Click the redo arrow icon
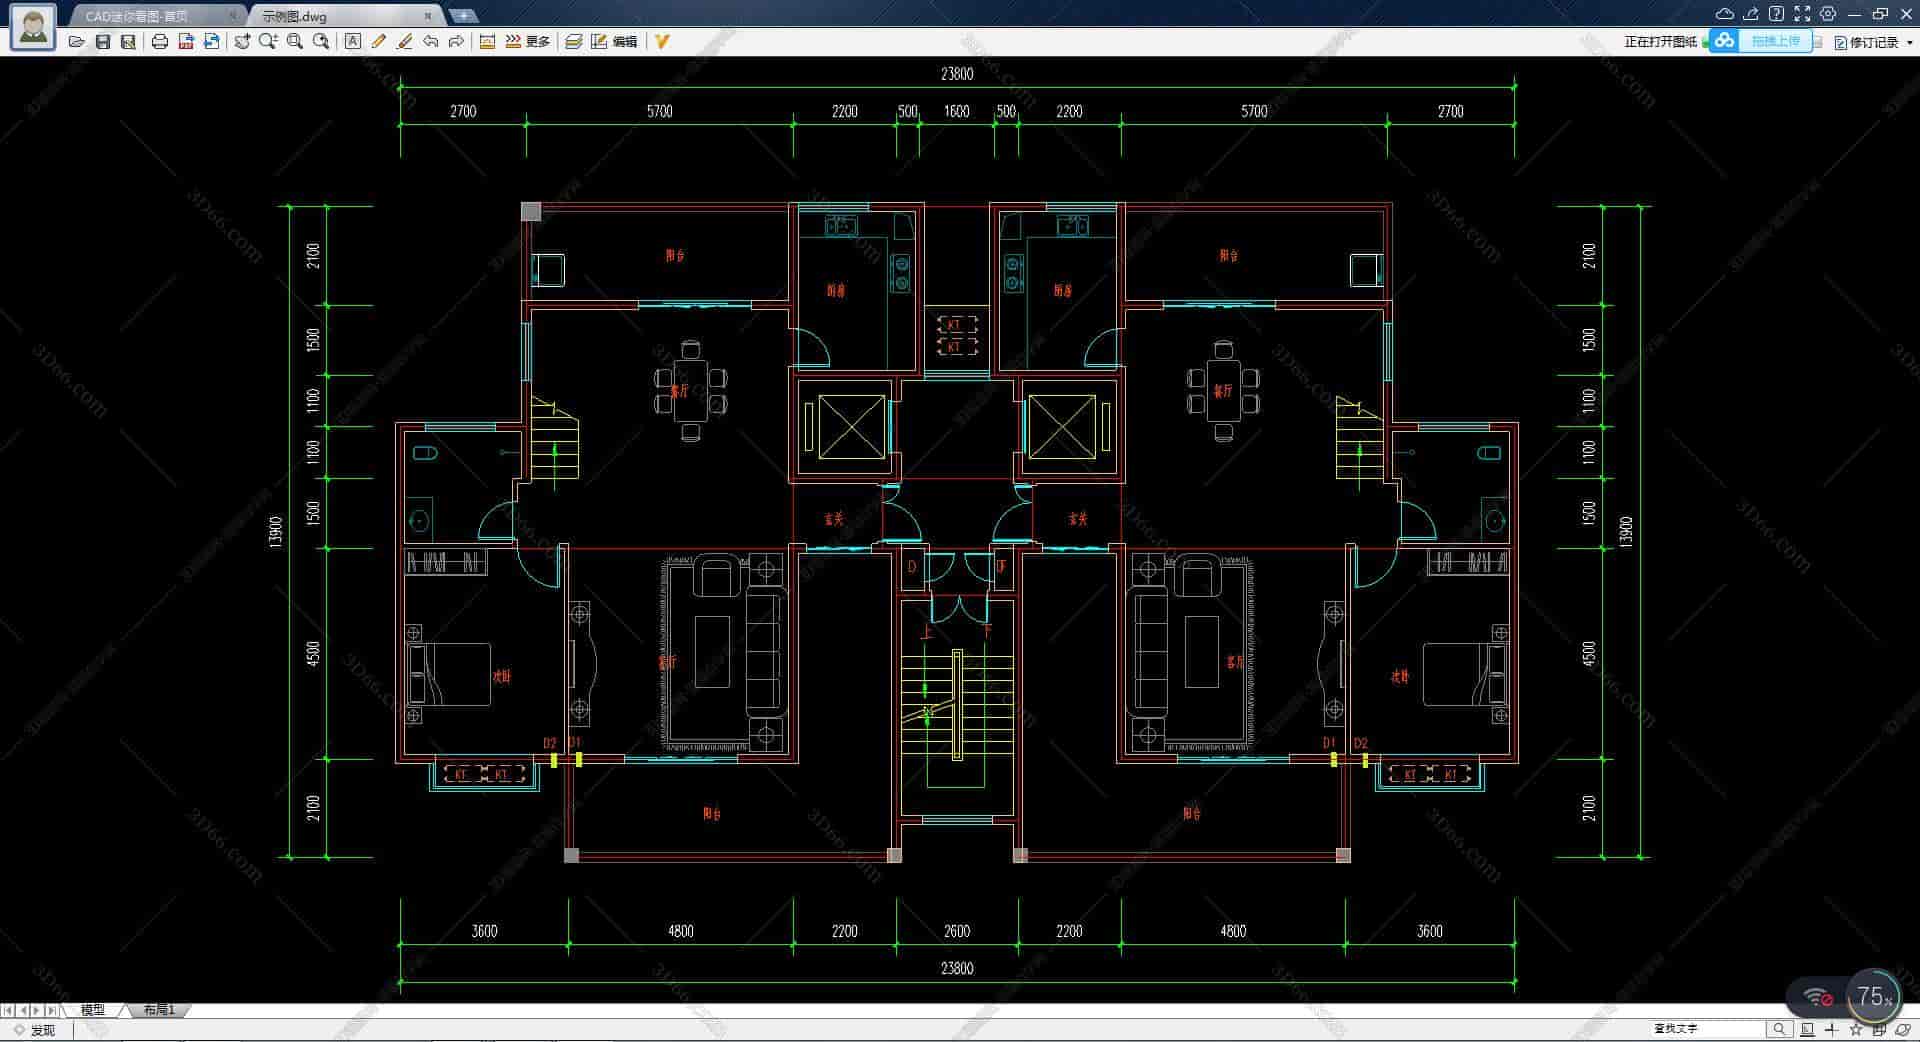This screenshot has width=1920, height=1042. [x=456, y=41]
